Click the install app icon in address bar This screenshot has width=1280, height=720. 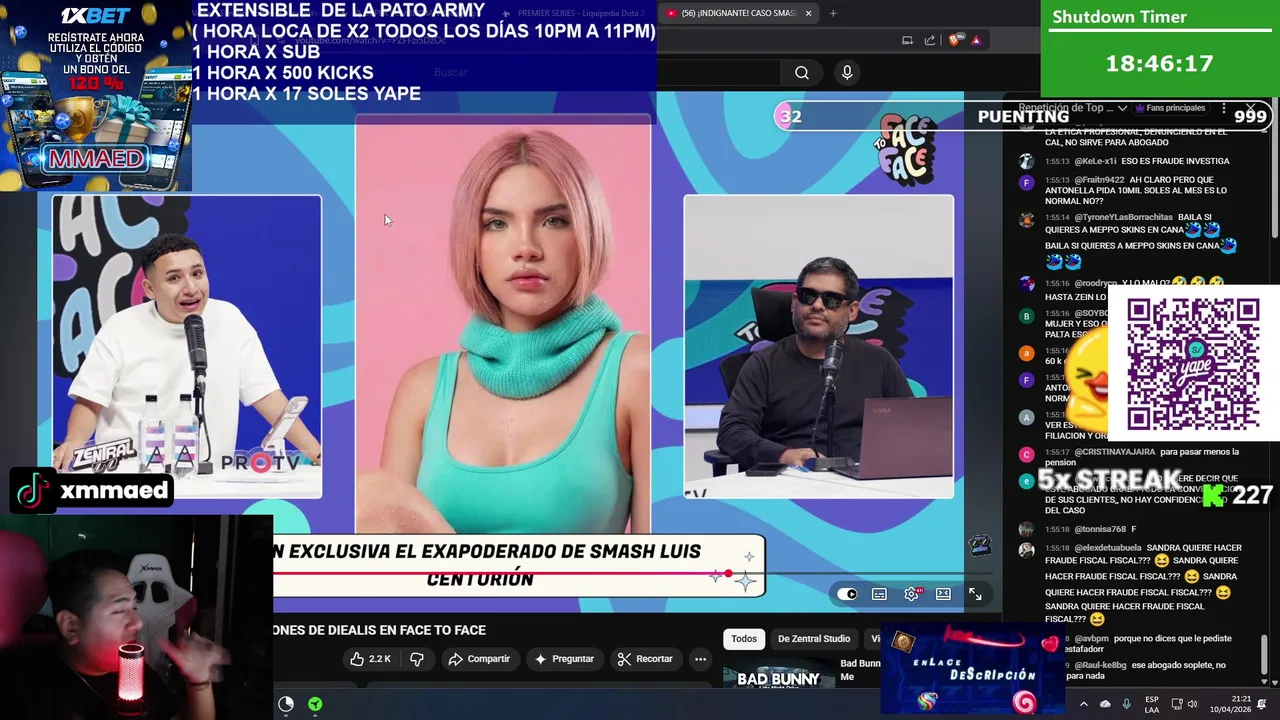907,40
